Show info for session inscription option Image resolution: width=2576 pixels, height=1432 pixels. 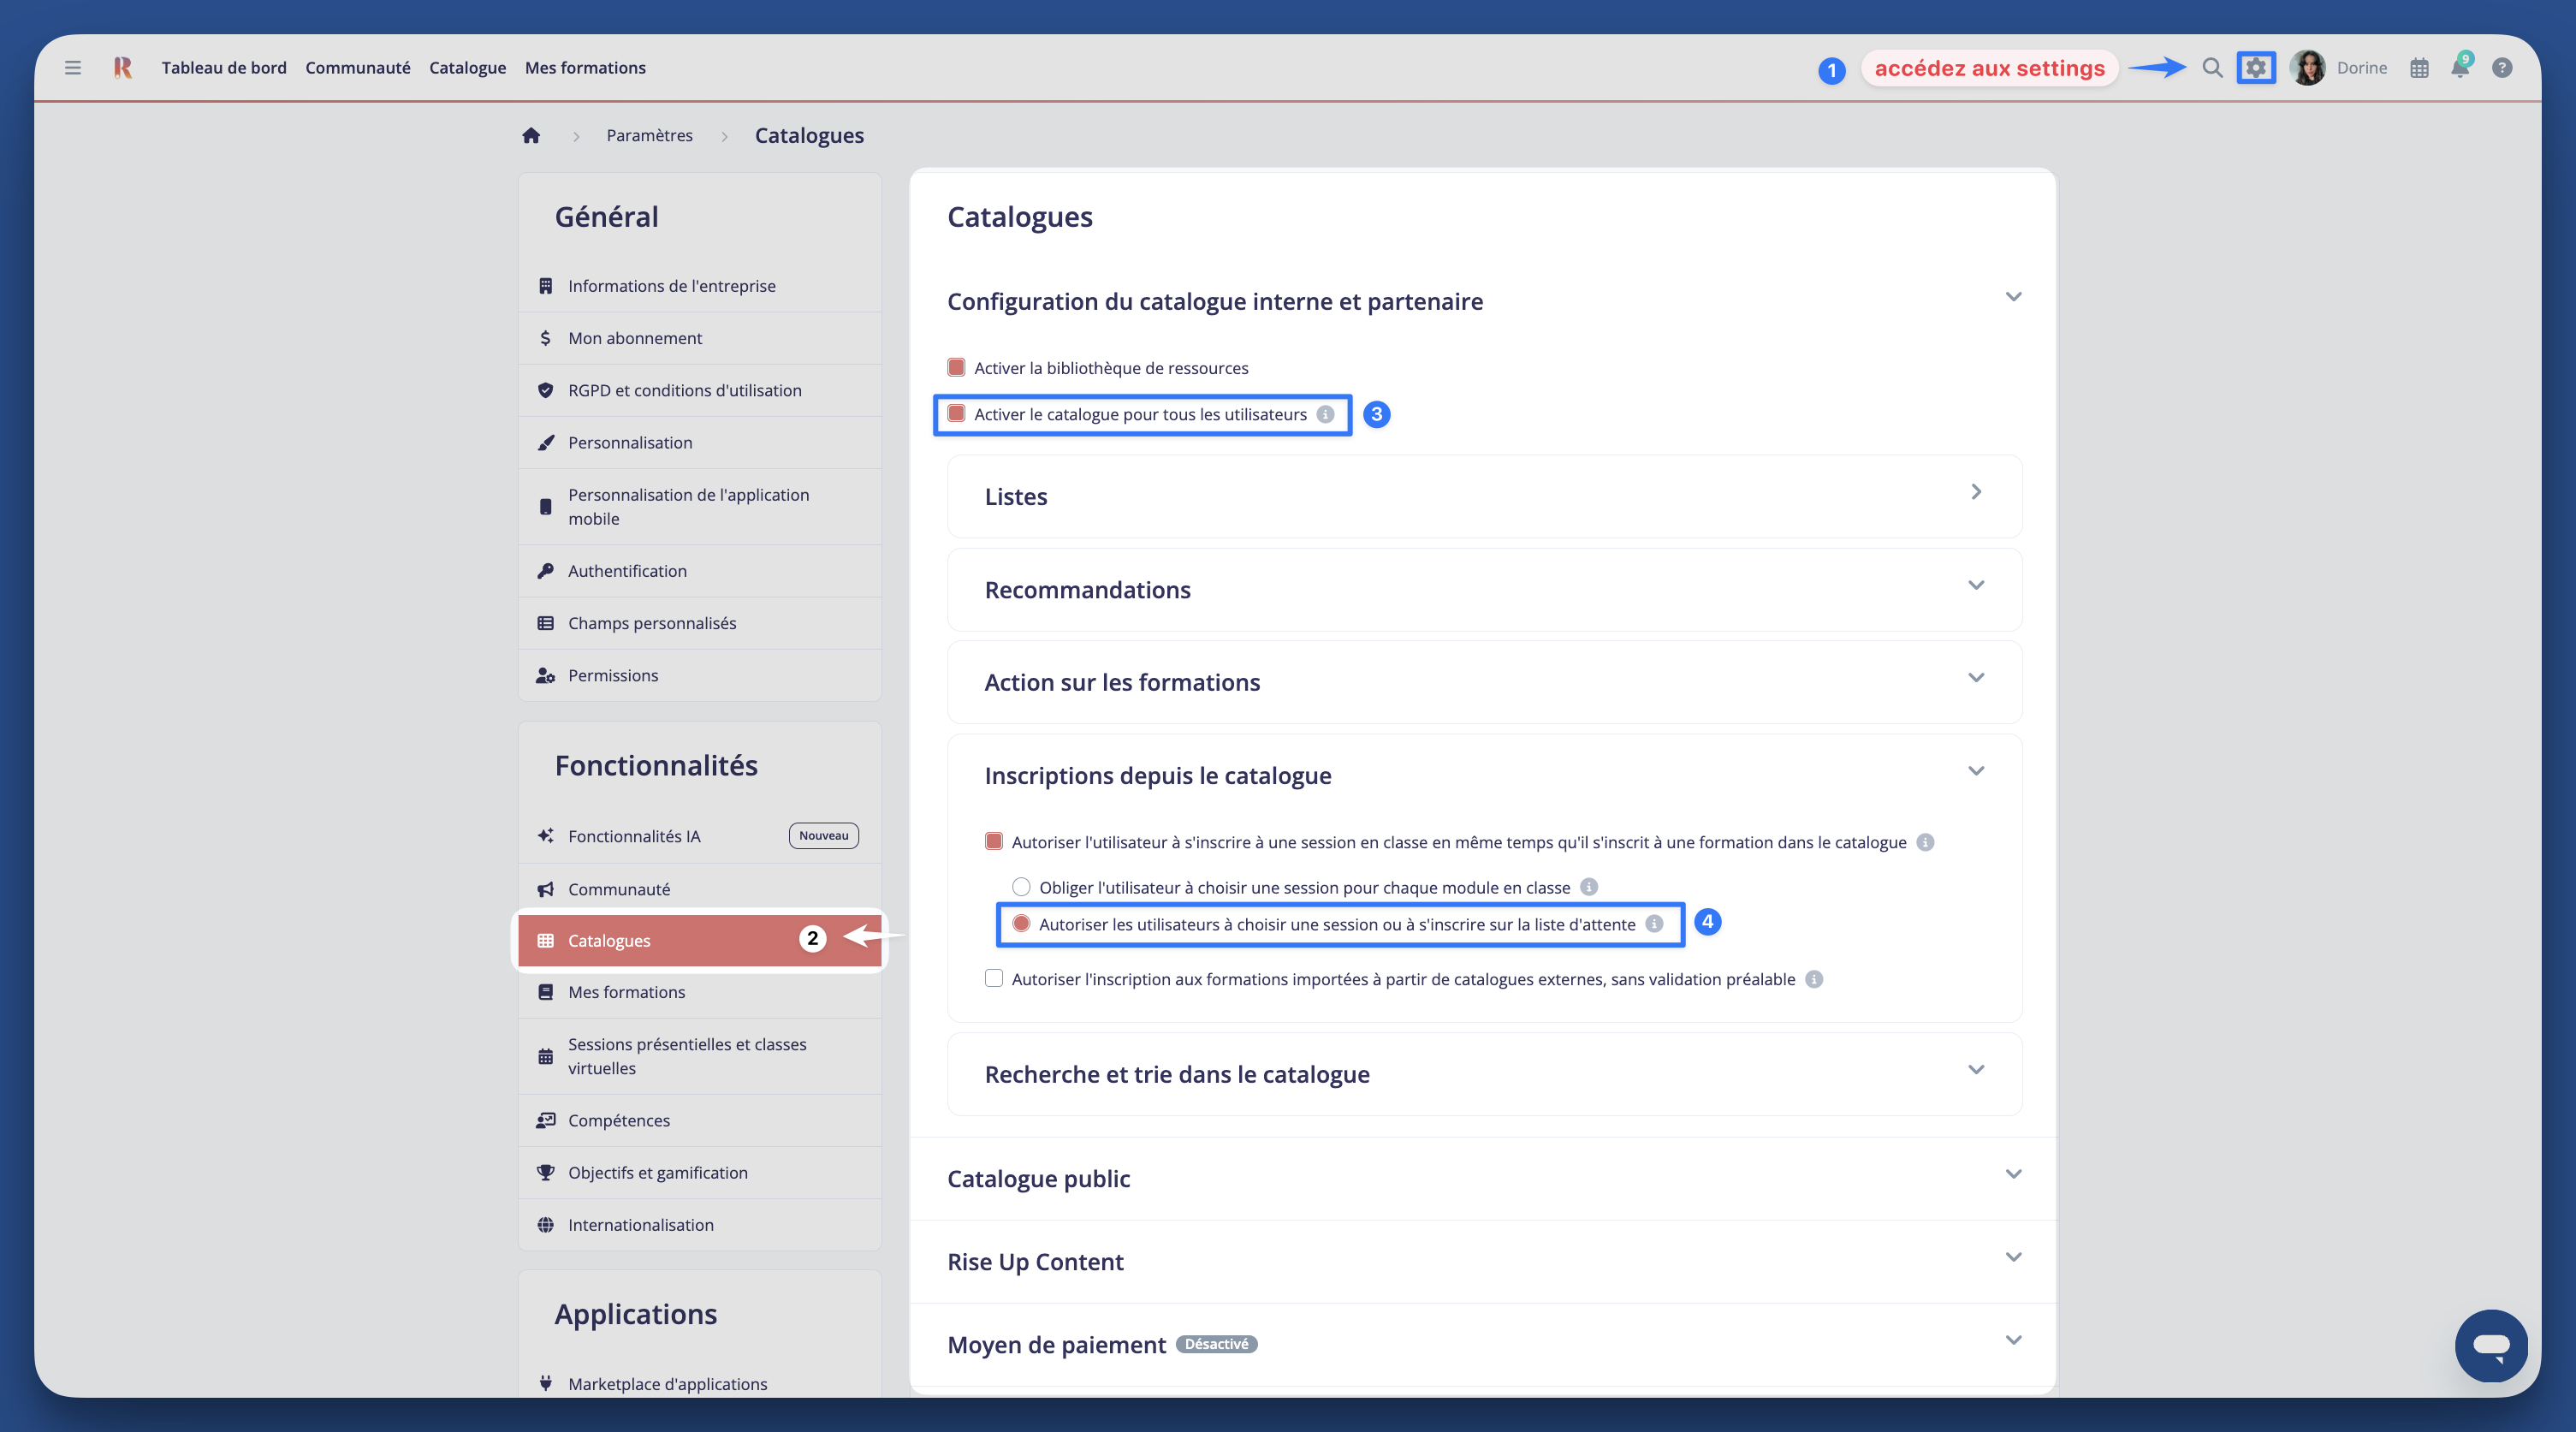click(1925, 842)
